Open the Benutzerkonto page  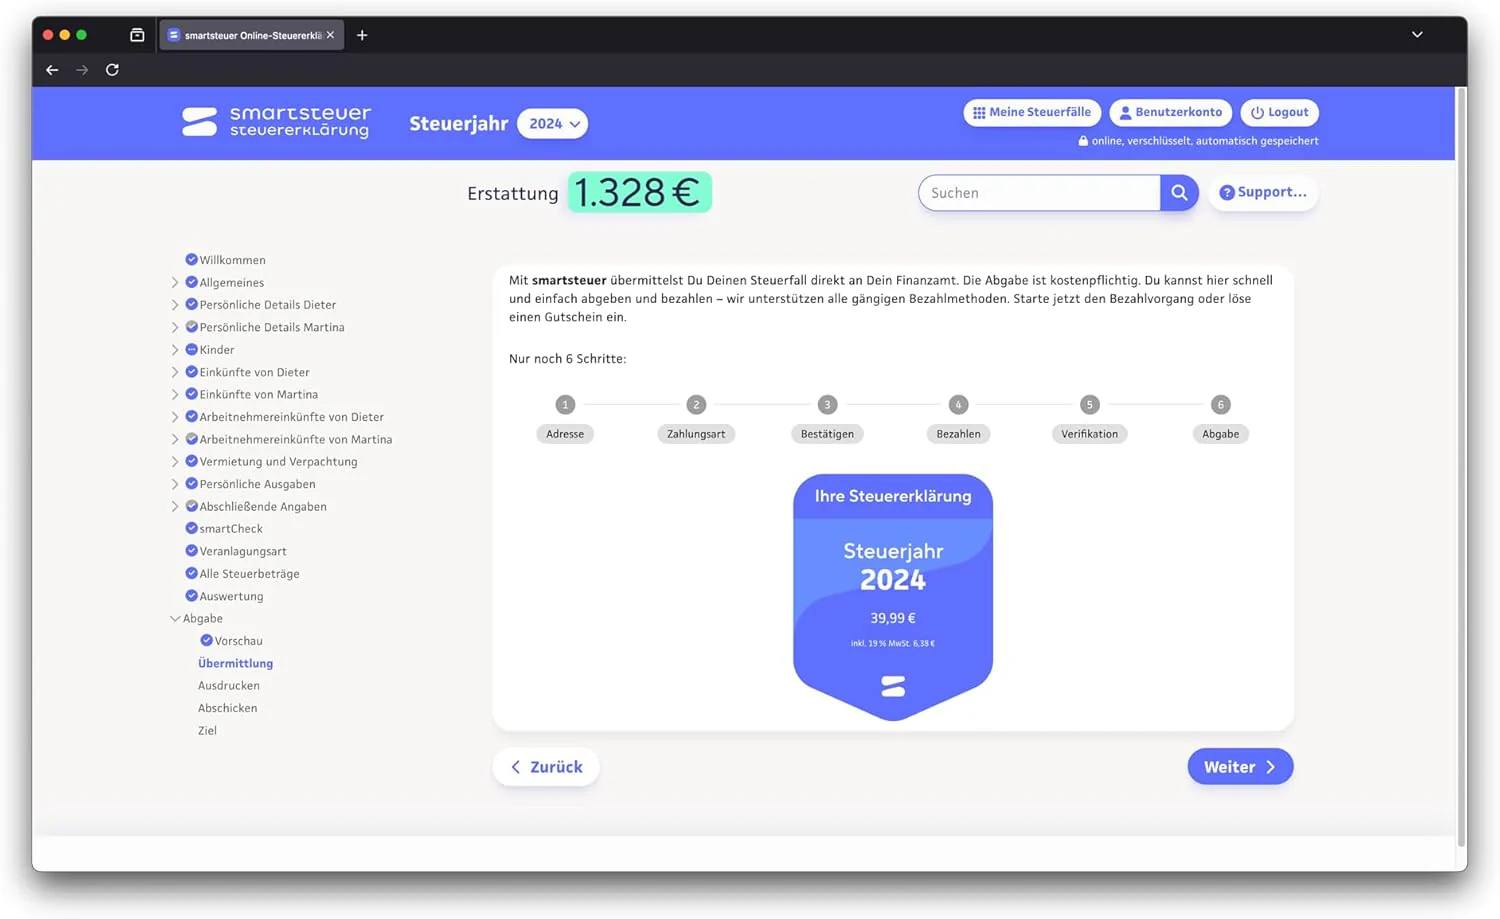[1170, 112]
